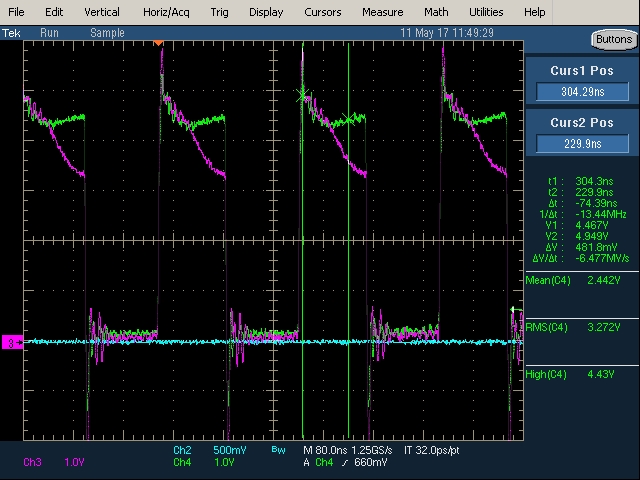Open the Horiz/Acq menu
Image resolution: width=640 pixels, height=480 pixels.
(166, 12)
